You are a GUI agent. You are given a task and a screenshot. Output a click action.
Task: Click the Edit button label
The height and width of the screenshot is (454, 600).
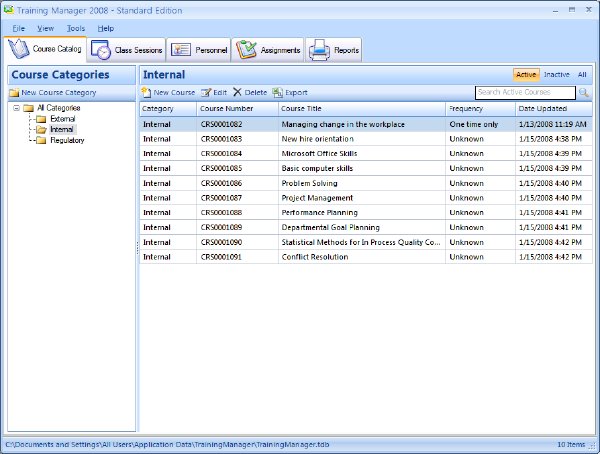coord(220,92)
